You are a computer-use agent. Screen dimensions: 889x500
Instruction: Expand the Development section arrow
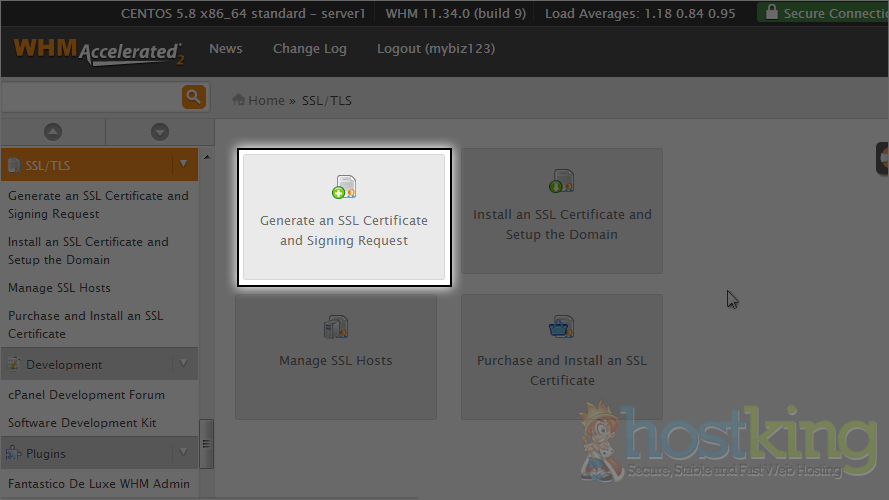pos(183,364)
